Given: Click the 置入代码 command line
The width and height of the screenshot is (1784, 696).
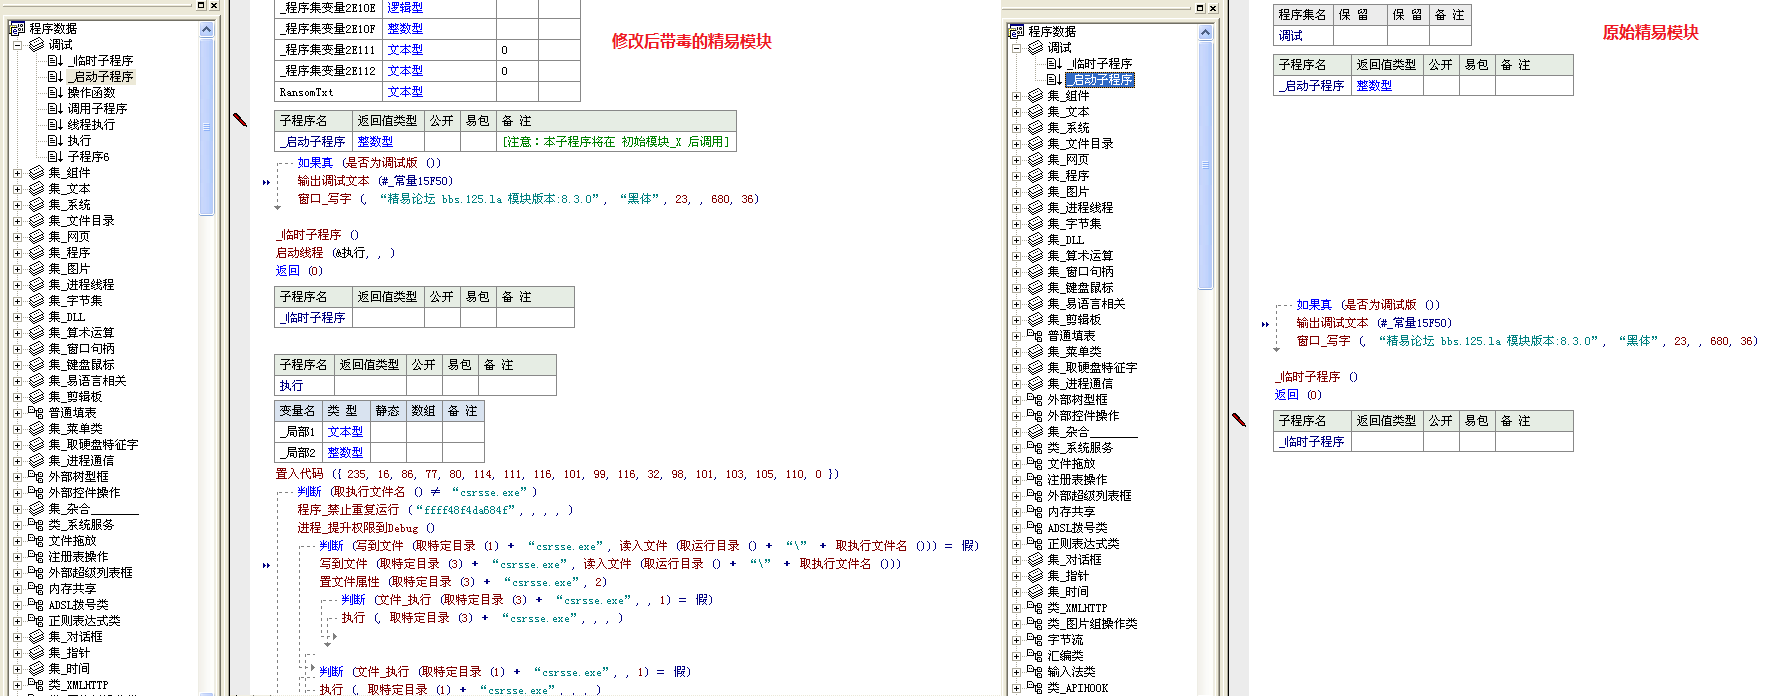Looking at the screenshot, I should click(x=299, y=474).
